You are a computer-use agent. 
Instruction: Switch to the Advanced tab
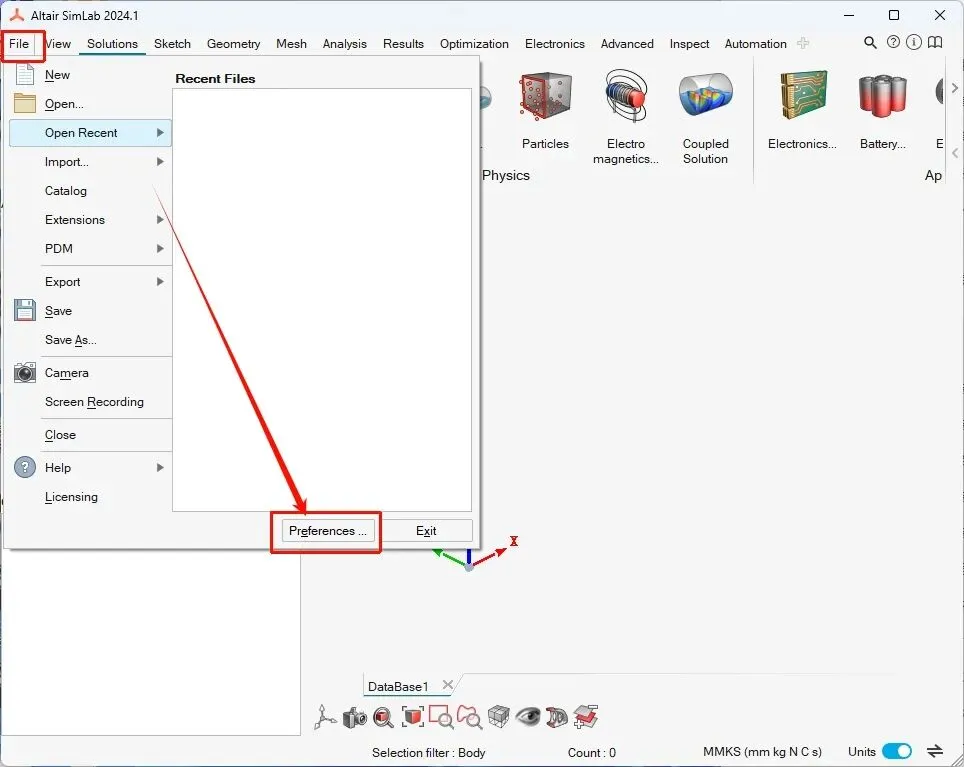[626, 44]
